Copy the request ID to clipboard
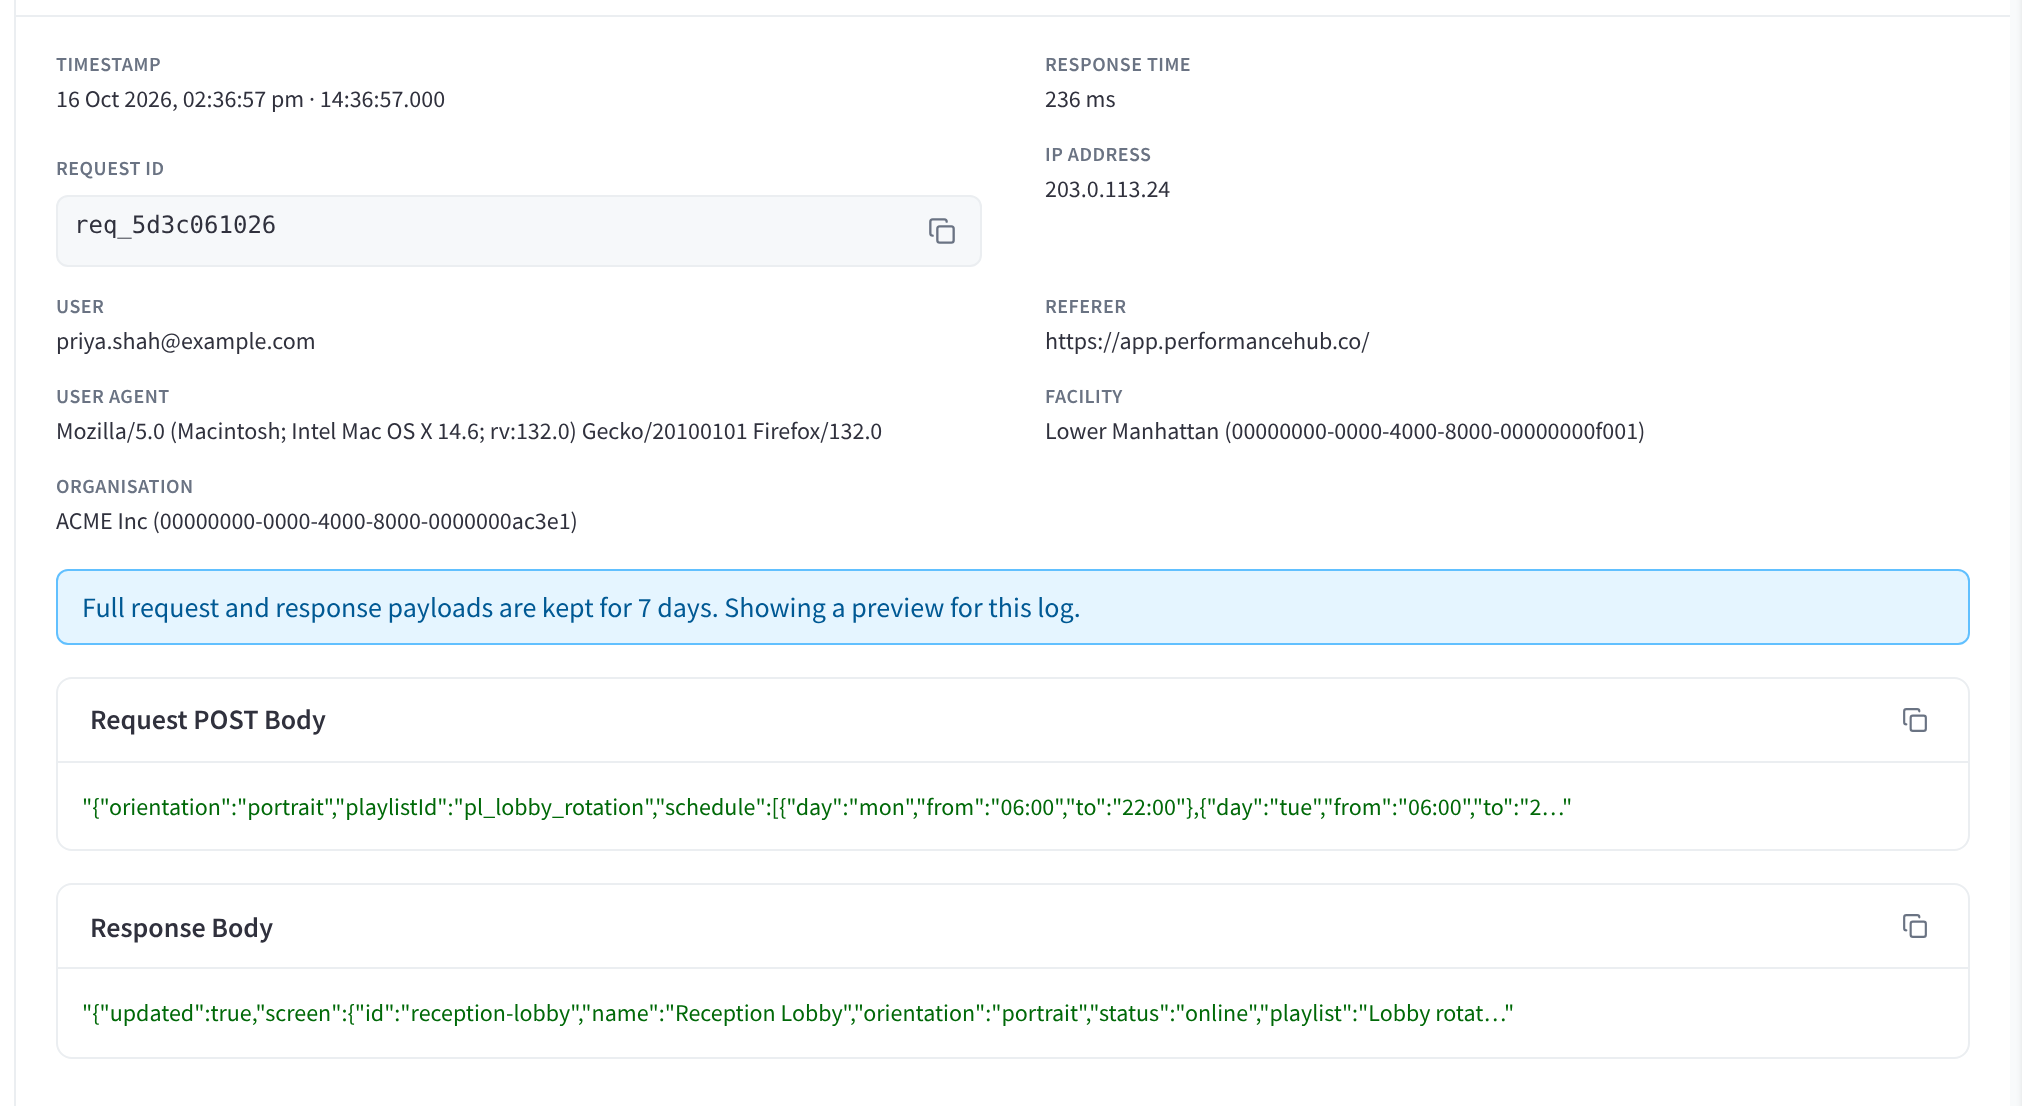 (x=942, y=231)
